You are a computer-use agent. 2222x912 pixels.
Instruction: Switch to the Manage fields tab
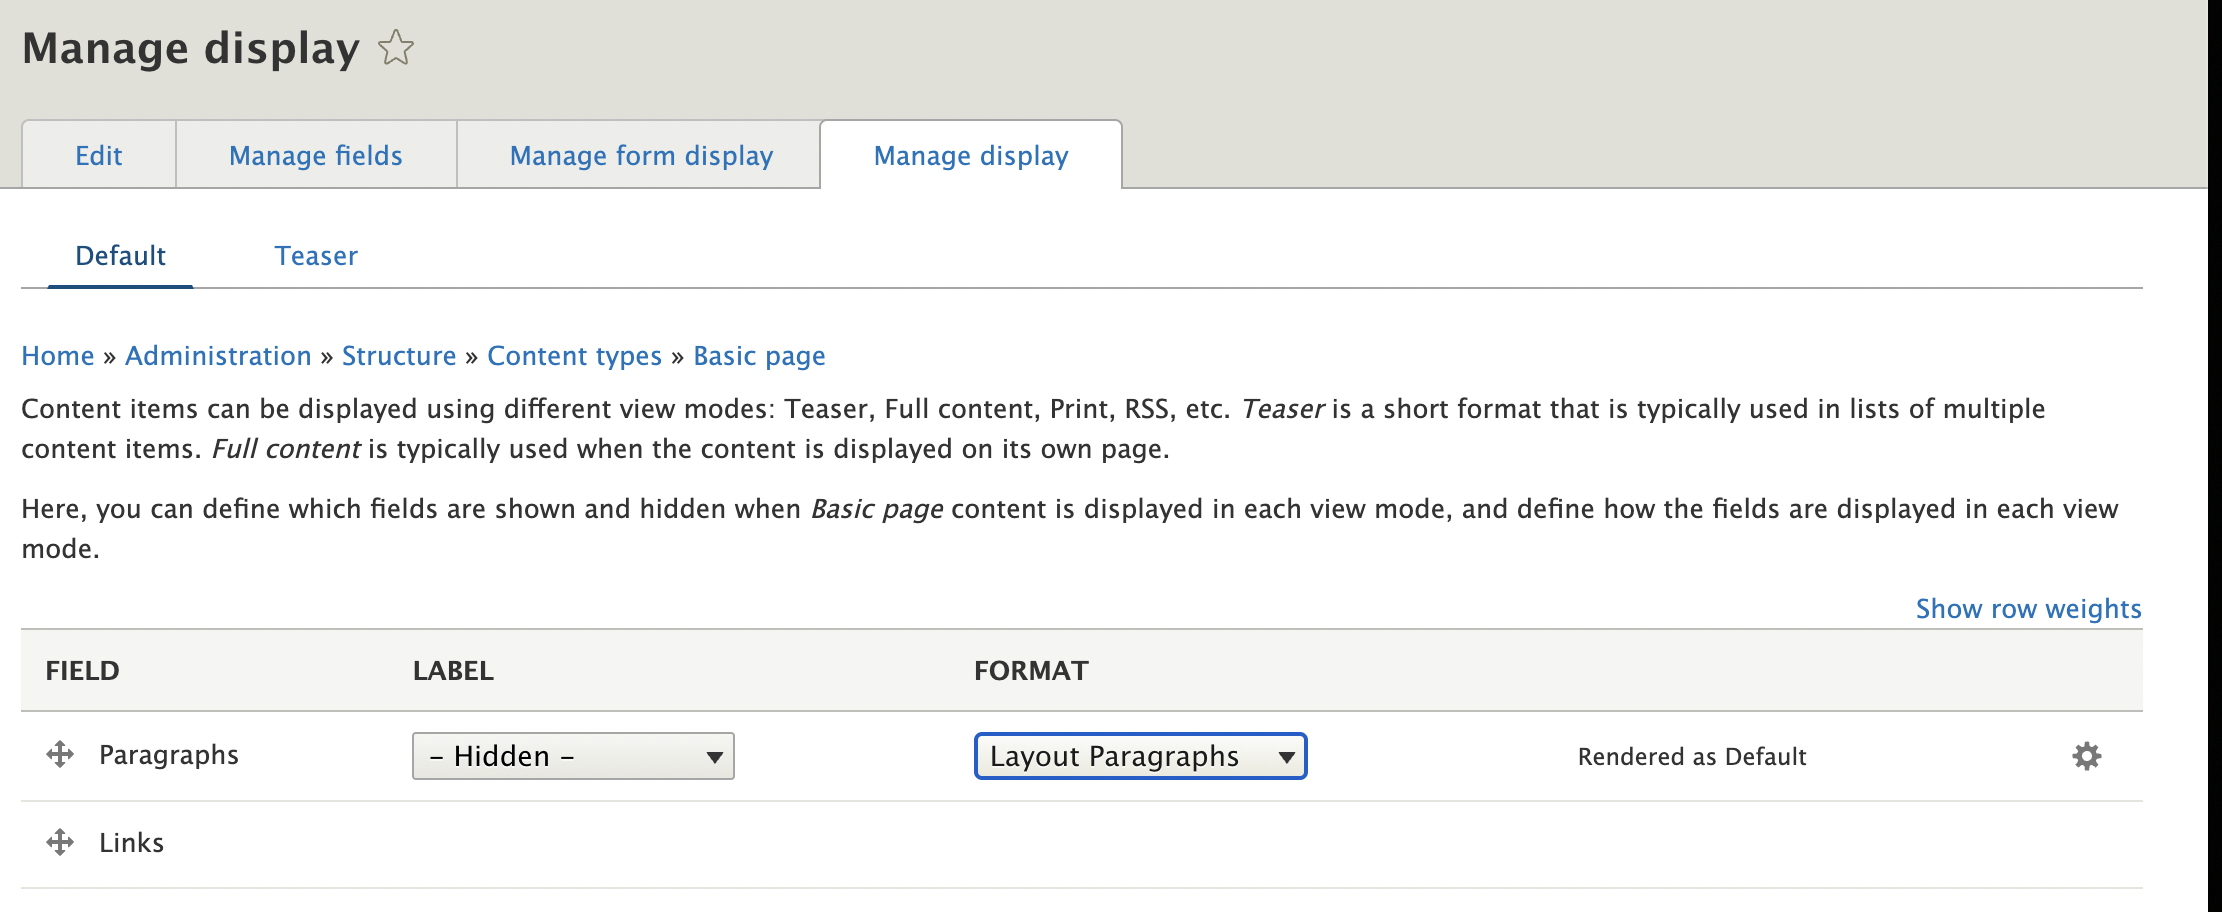pyautogui.click(x=315, y=155)
